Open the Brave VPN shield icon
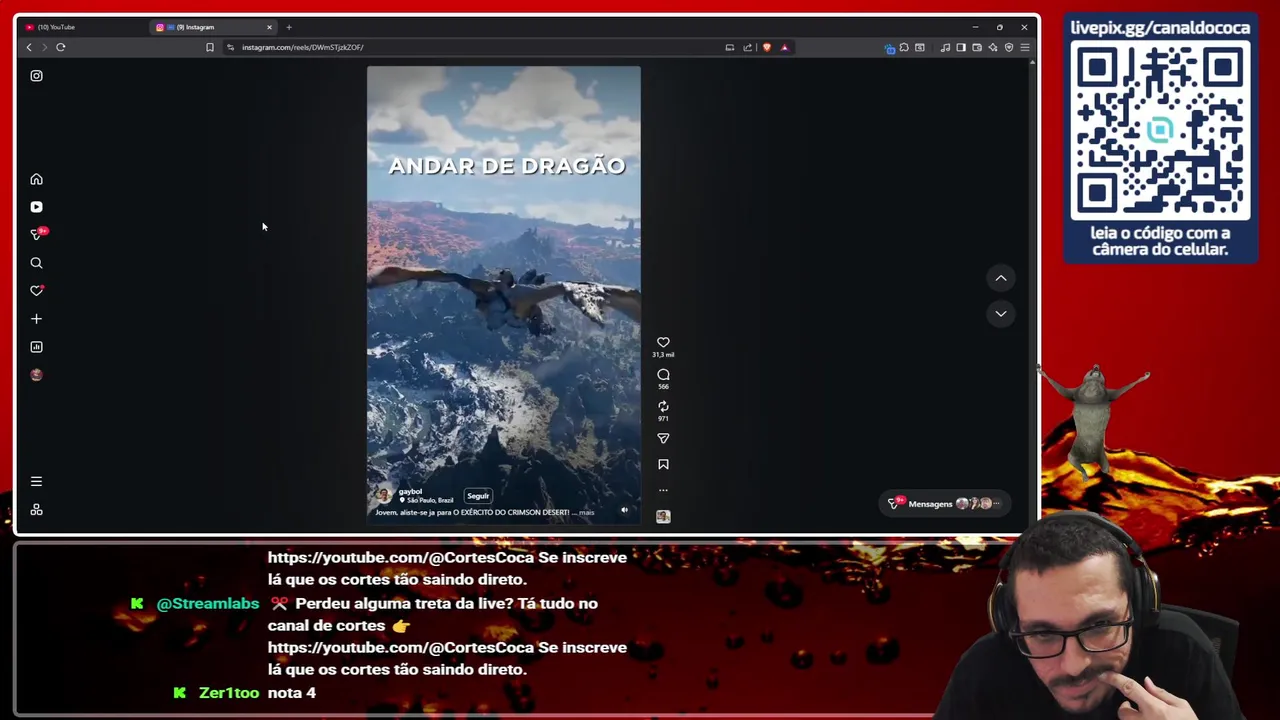This screenshot has height=720, width=1280. [1009, 47]
